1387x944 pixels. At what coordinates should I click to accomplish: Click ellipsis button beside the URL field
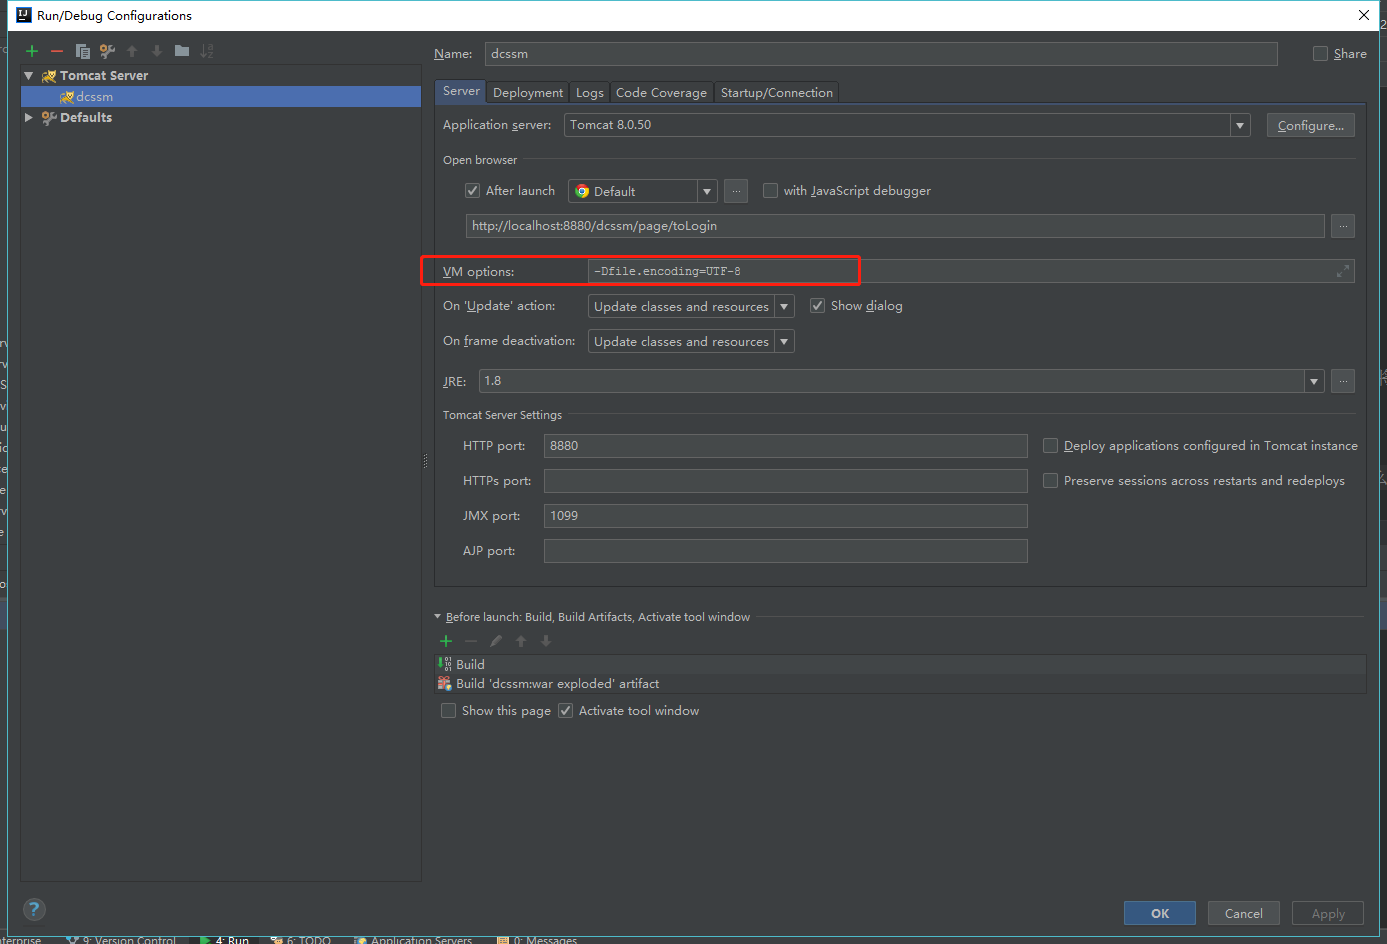pyautogui.click(x=1343, y=226)
